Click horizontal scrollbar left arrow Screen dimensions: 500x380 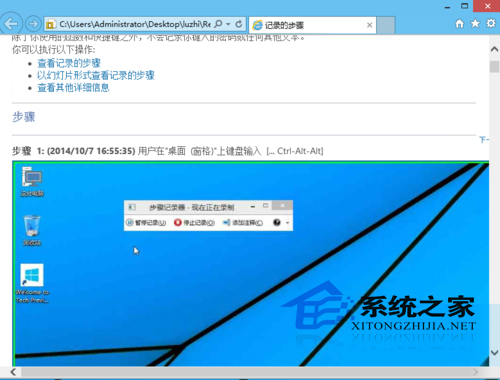(13, 372)
